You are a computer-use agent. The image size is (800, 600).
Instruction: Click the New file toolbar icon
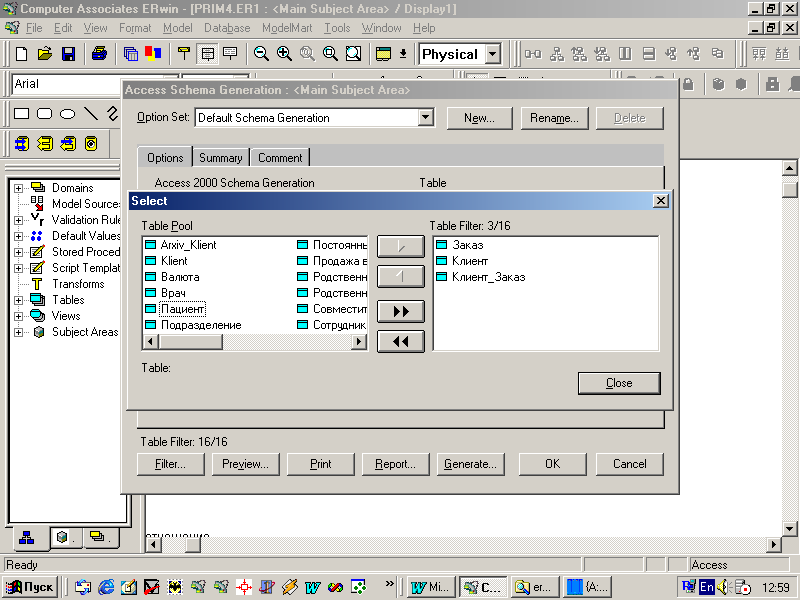click(x=21, y=54)
